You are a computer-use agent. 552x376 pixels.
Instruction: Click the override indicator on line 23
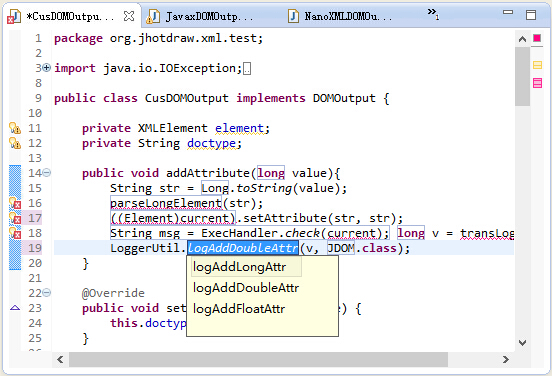pyautogui.click(x=15, y=308)
